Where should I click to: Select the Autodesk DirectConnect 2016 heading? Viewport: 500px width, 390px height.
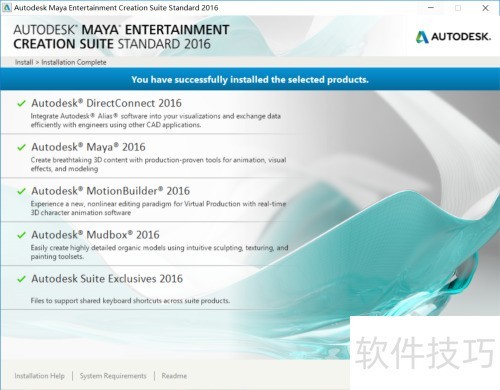click(x=106, y=103)
